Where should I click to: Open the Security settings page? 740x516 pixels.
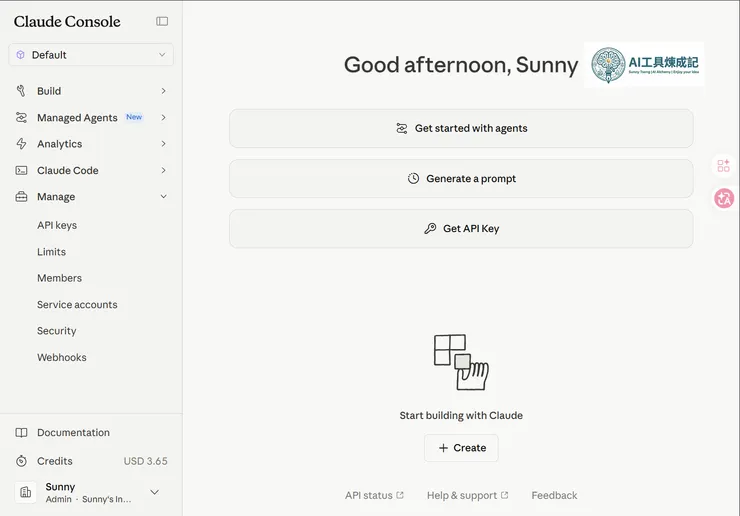point(57,331)
